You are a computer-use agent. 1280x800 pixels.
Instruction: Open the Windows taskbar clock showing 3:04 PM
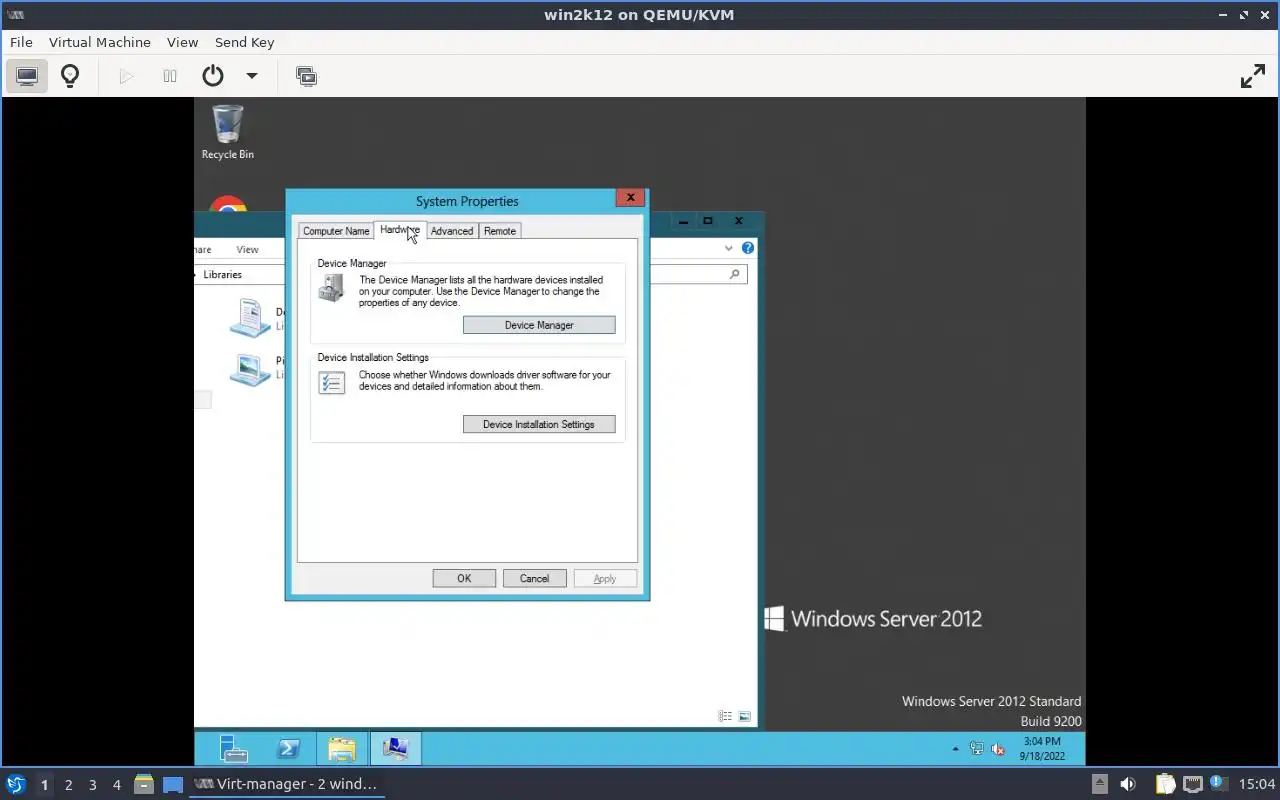pos(1041,748)
